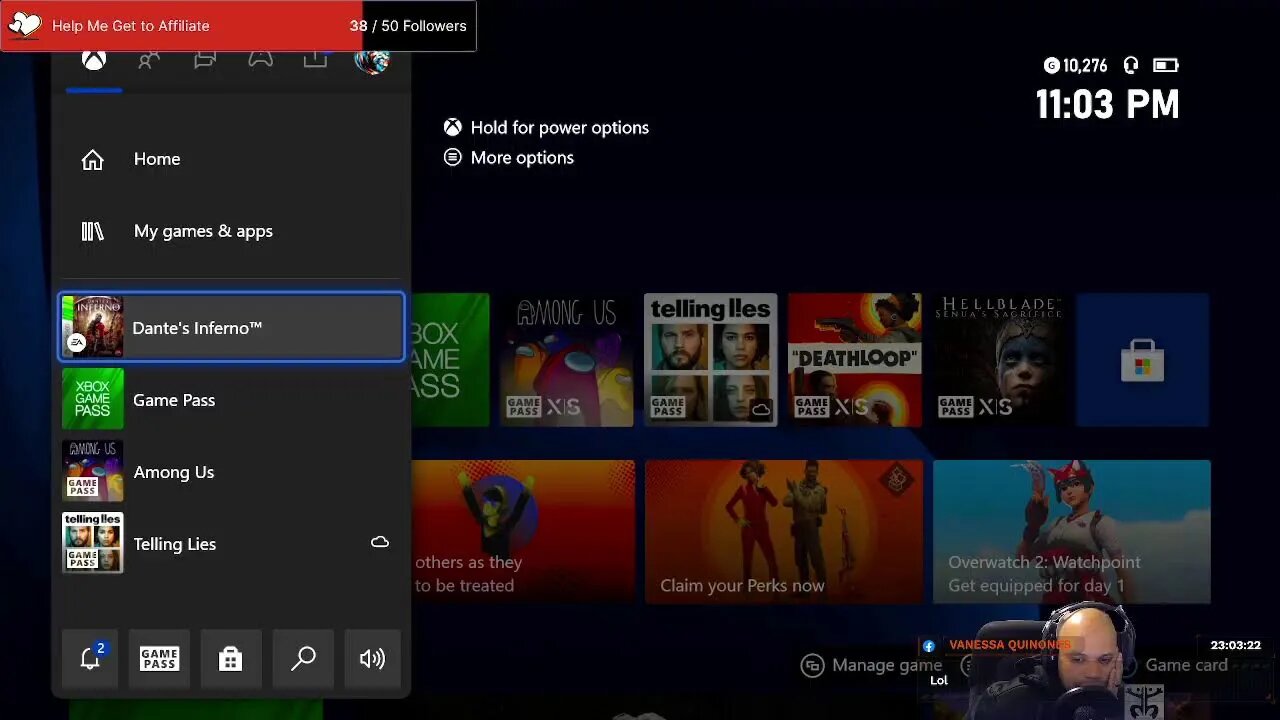
Task: Open the Capture & share tab
Action: click(315, 61)
